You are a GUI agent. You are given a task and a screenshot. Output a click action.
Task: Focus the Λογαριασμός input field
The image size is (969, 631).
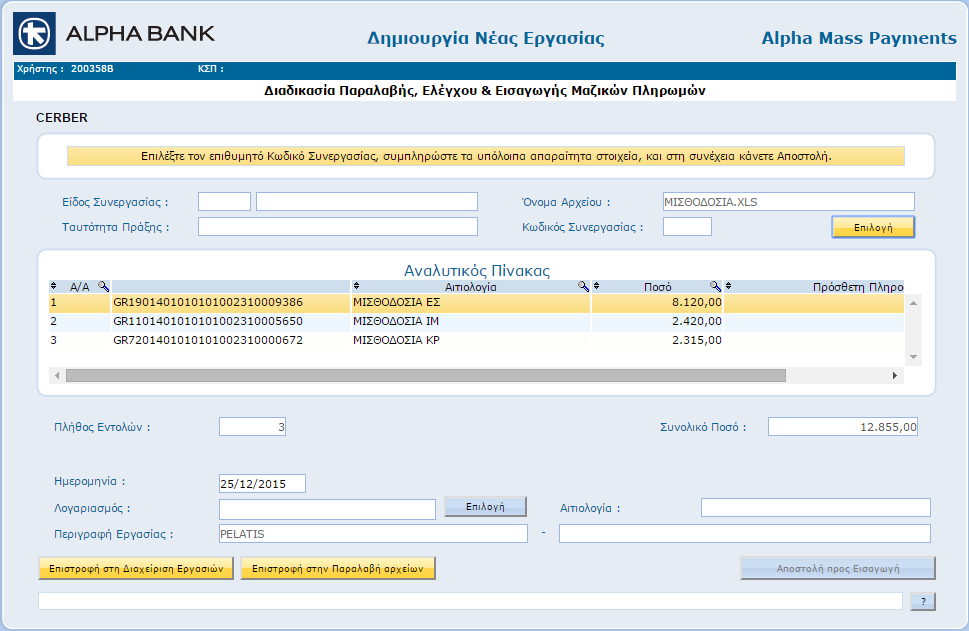click(328, 509)
